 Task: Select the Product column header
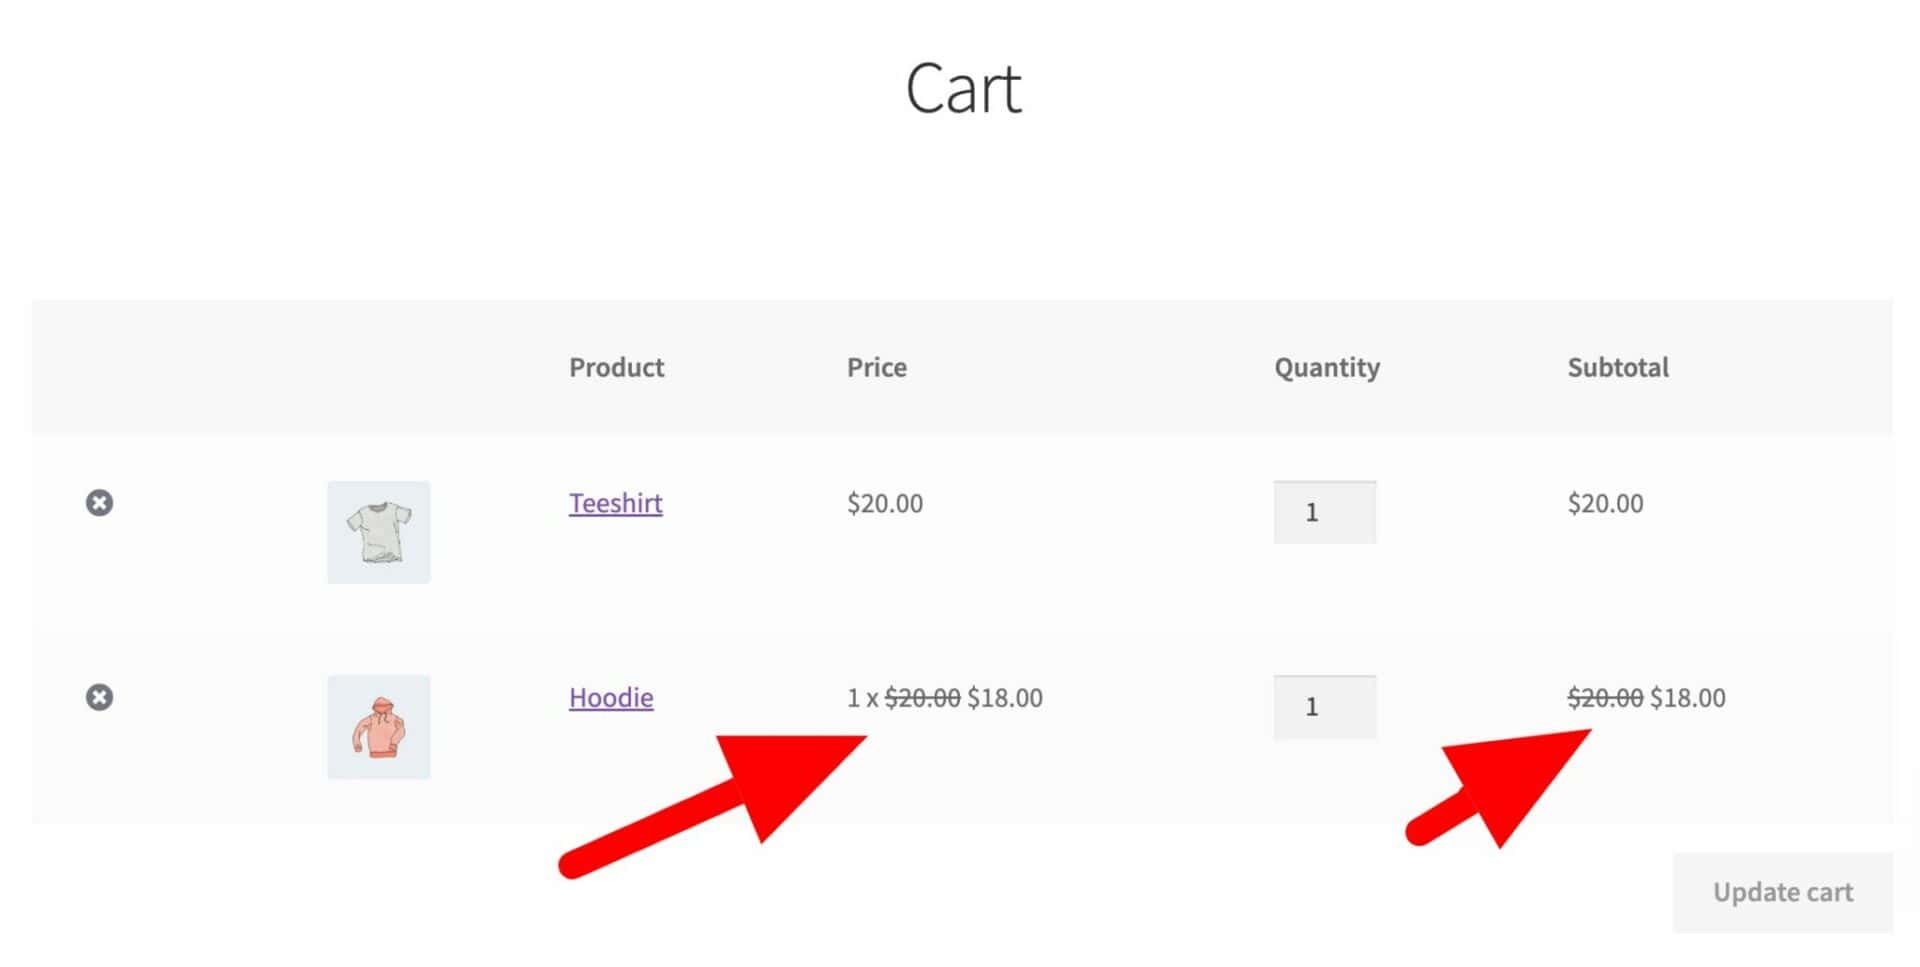[x=617, y=367]
